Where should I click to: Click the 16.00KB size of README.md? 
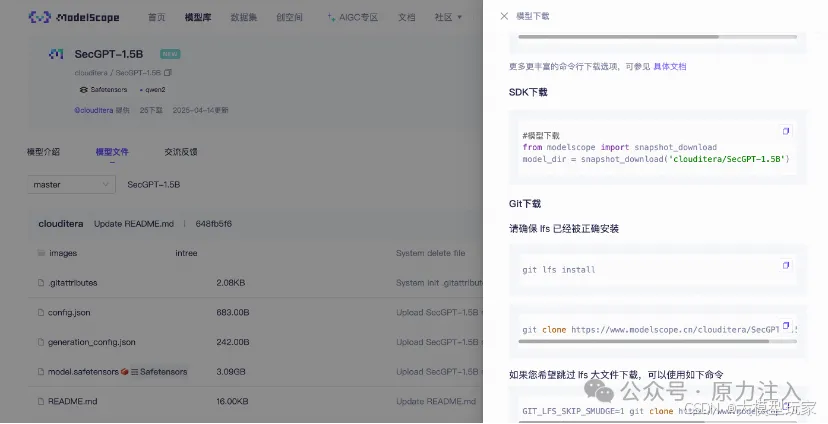232,401
